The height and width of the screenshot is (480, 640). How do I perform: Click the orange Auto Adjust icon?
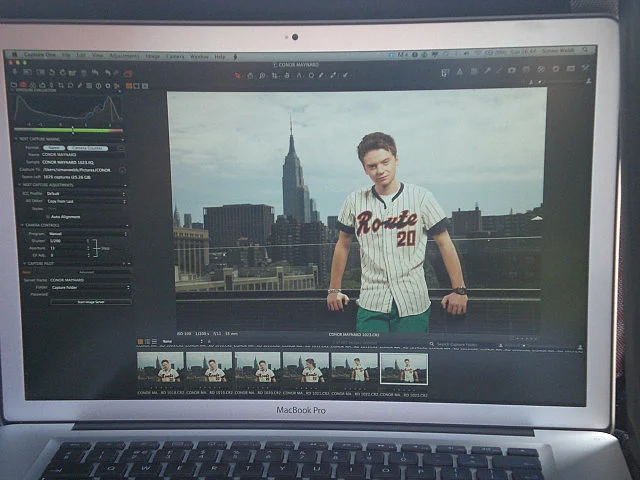point(128,74)
